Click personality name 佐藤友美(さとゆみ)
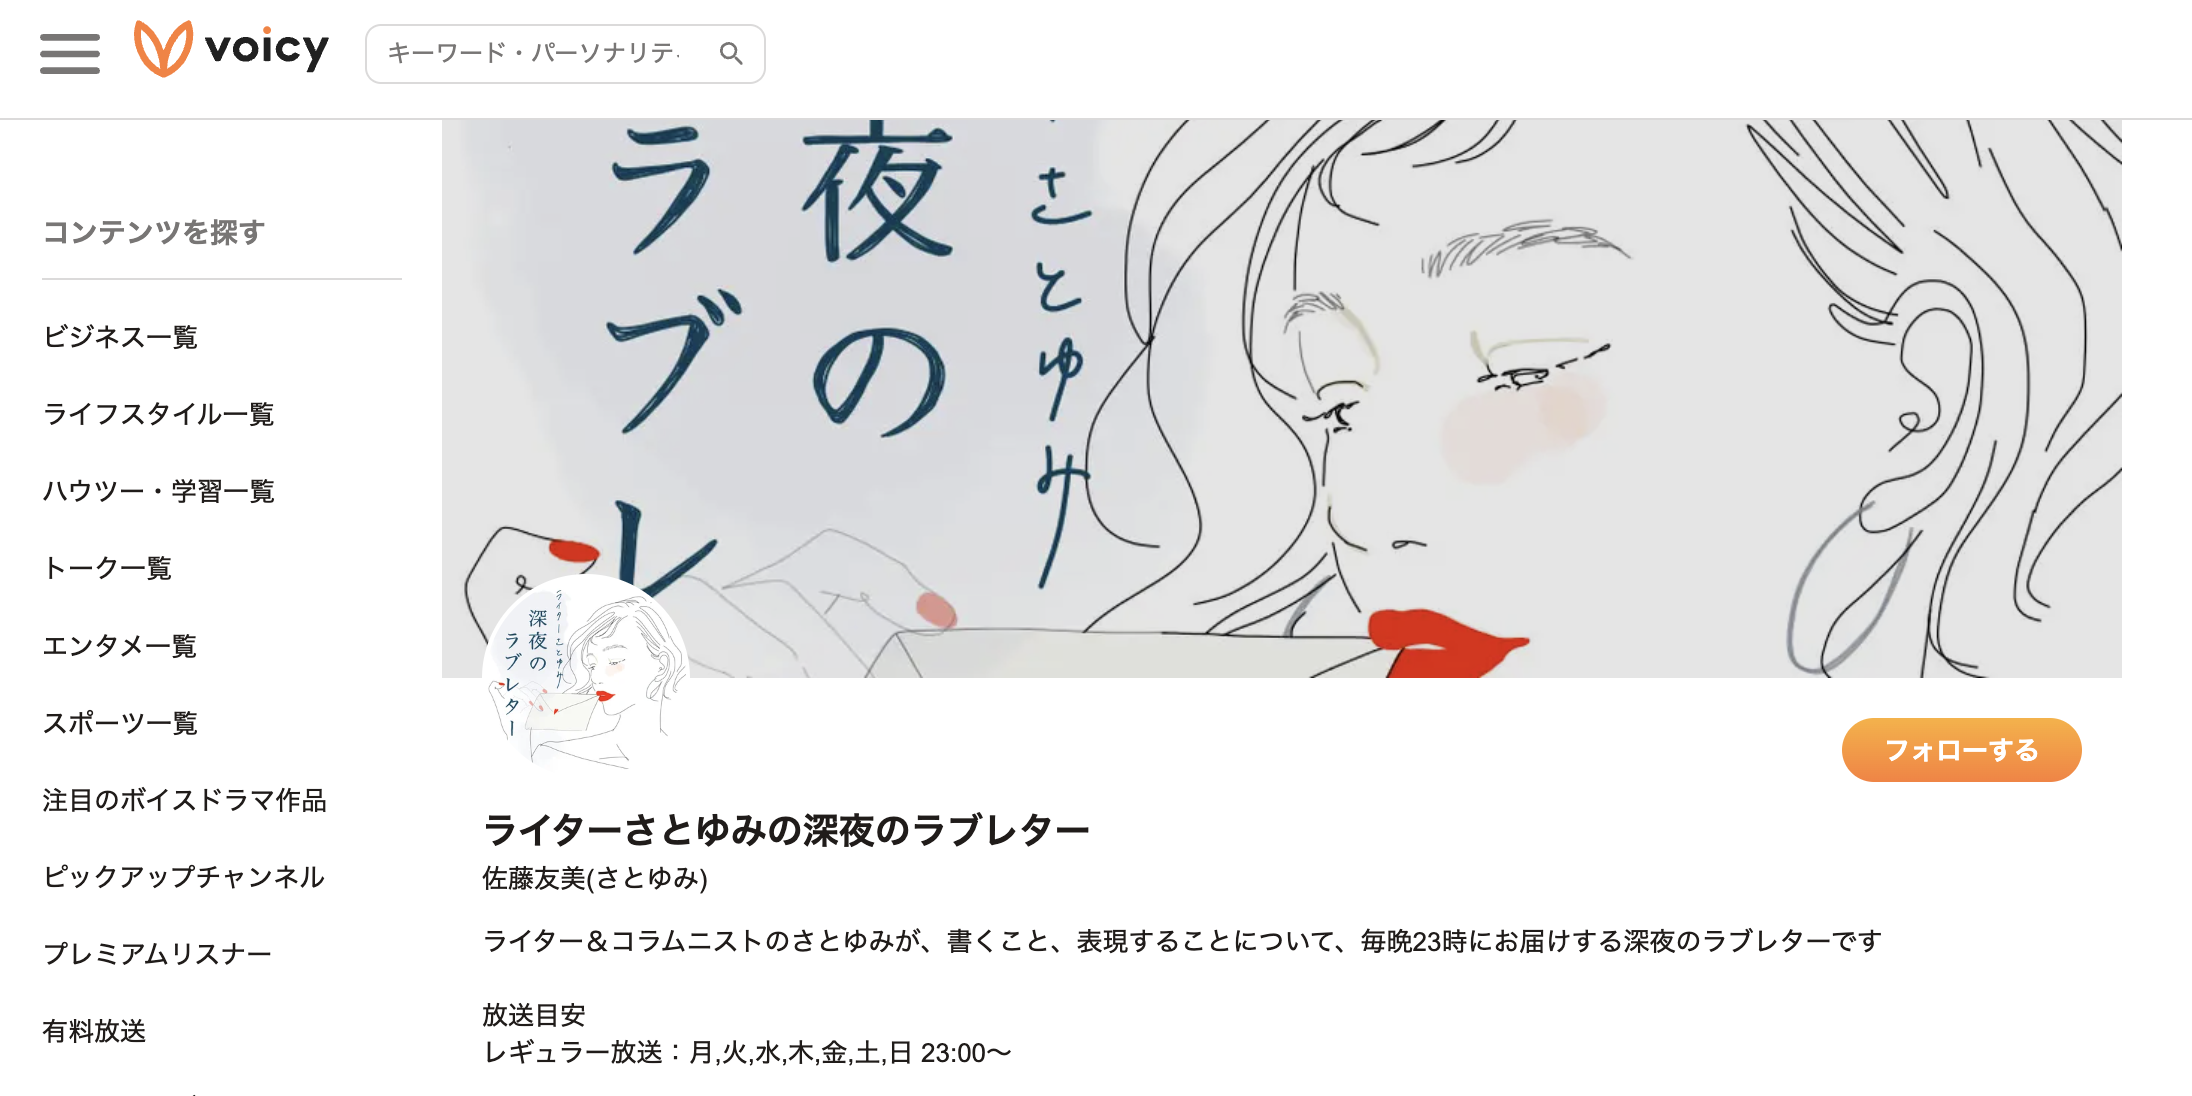This screenshot has height=1096, width=2192. click(x=595, y=878)
